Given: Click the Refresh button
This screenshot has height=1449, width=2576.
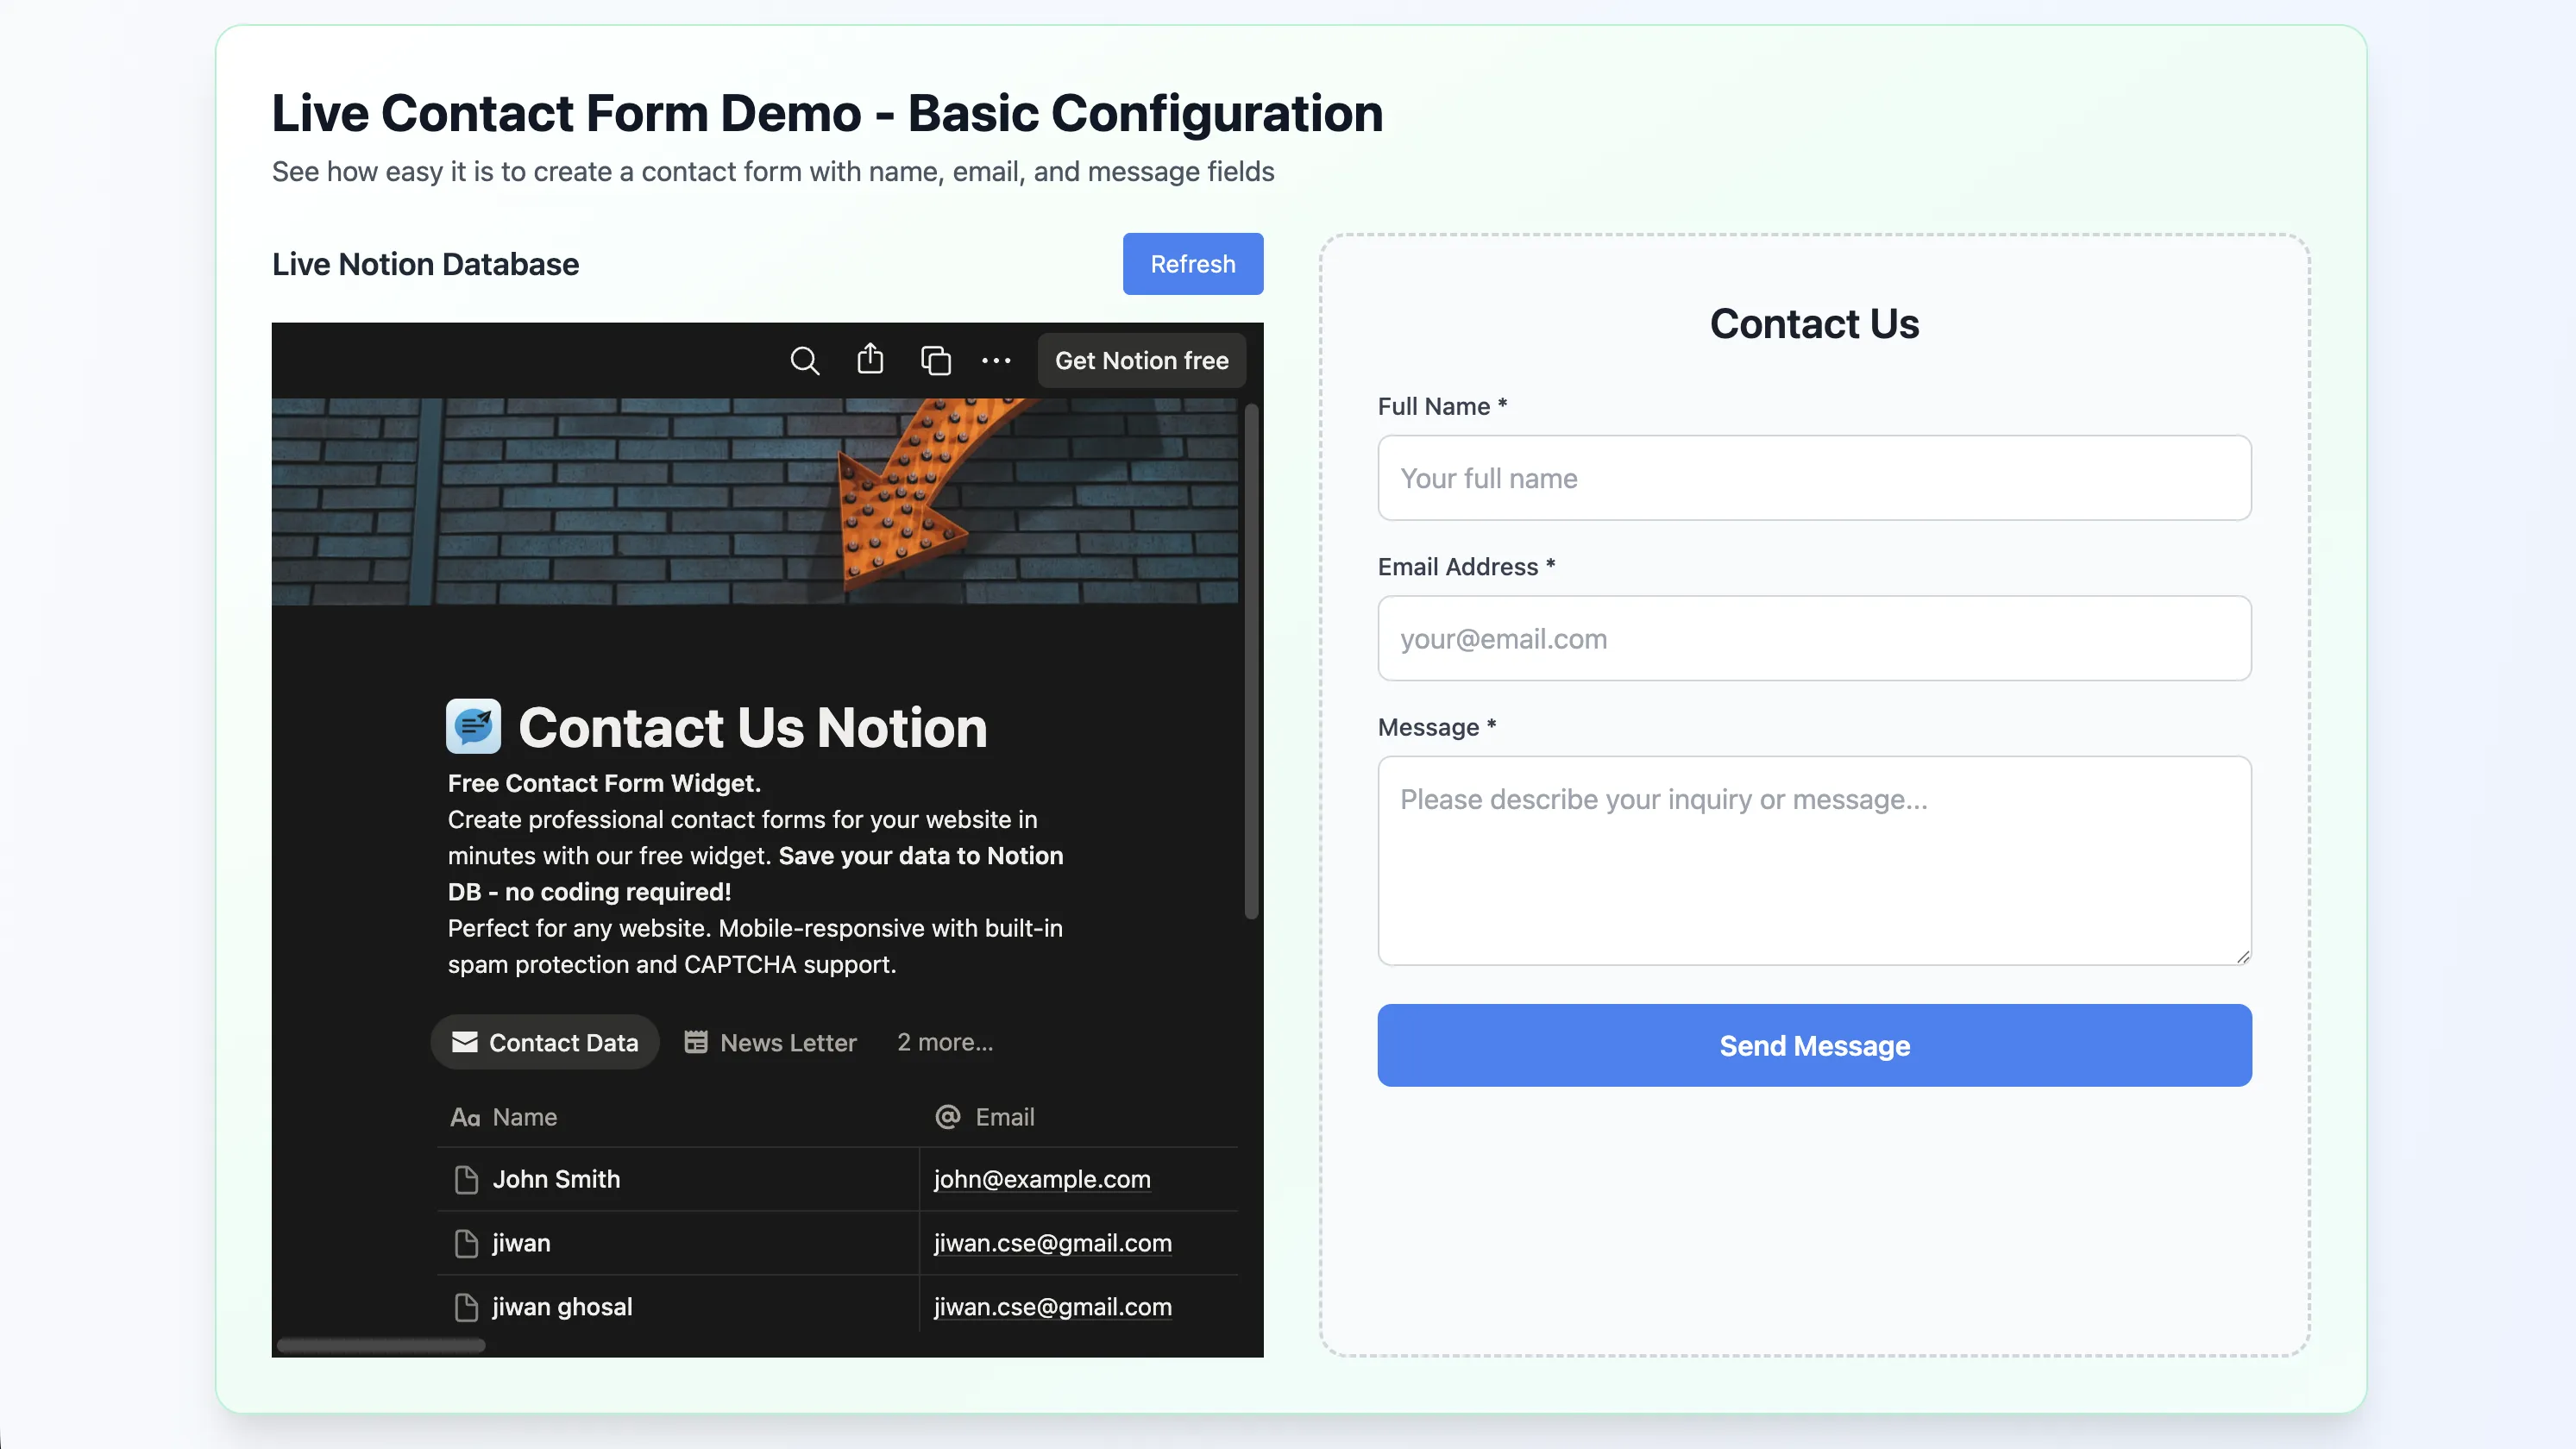Looking at the screenshot, I should tap(1192, 263).
